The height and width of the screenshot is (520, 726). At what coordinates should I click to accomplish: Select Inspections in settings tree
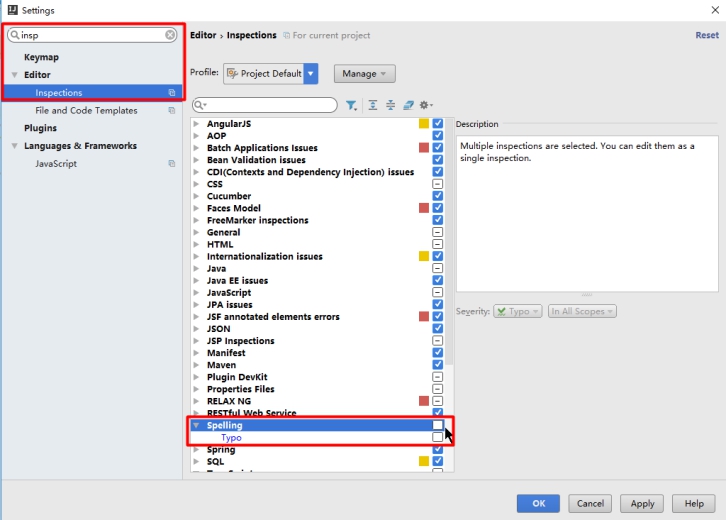(x=93, y=93)
